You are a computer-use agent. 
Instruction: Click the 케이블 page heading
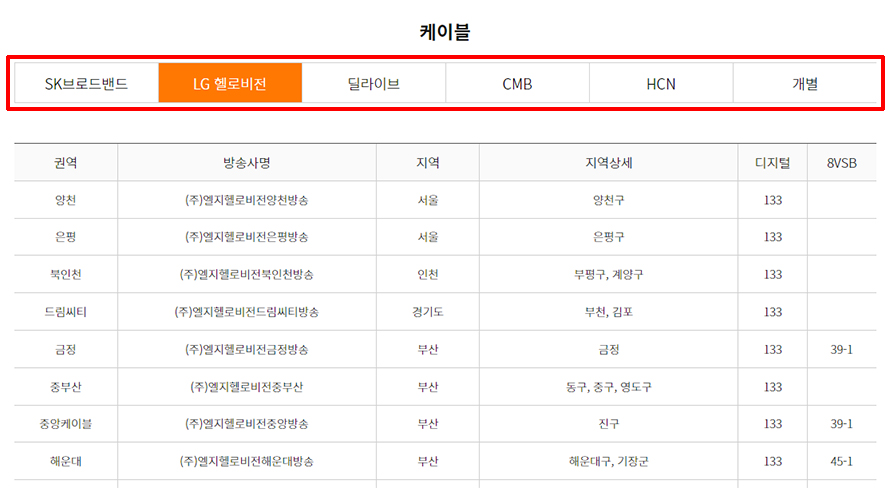(445, 31)
